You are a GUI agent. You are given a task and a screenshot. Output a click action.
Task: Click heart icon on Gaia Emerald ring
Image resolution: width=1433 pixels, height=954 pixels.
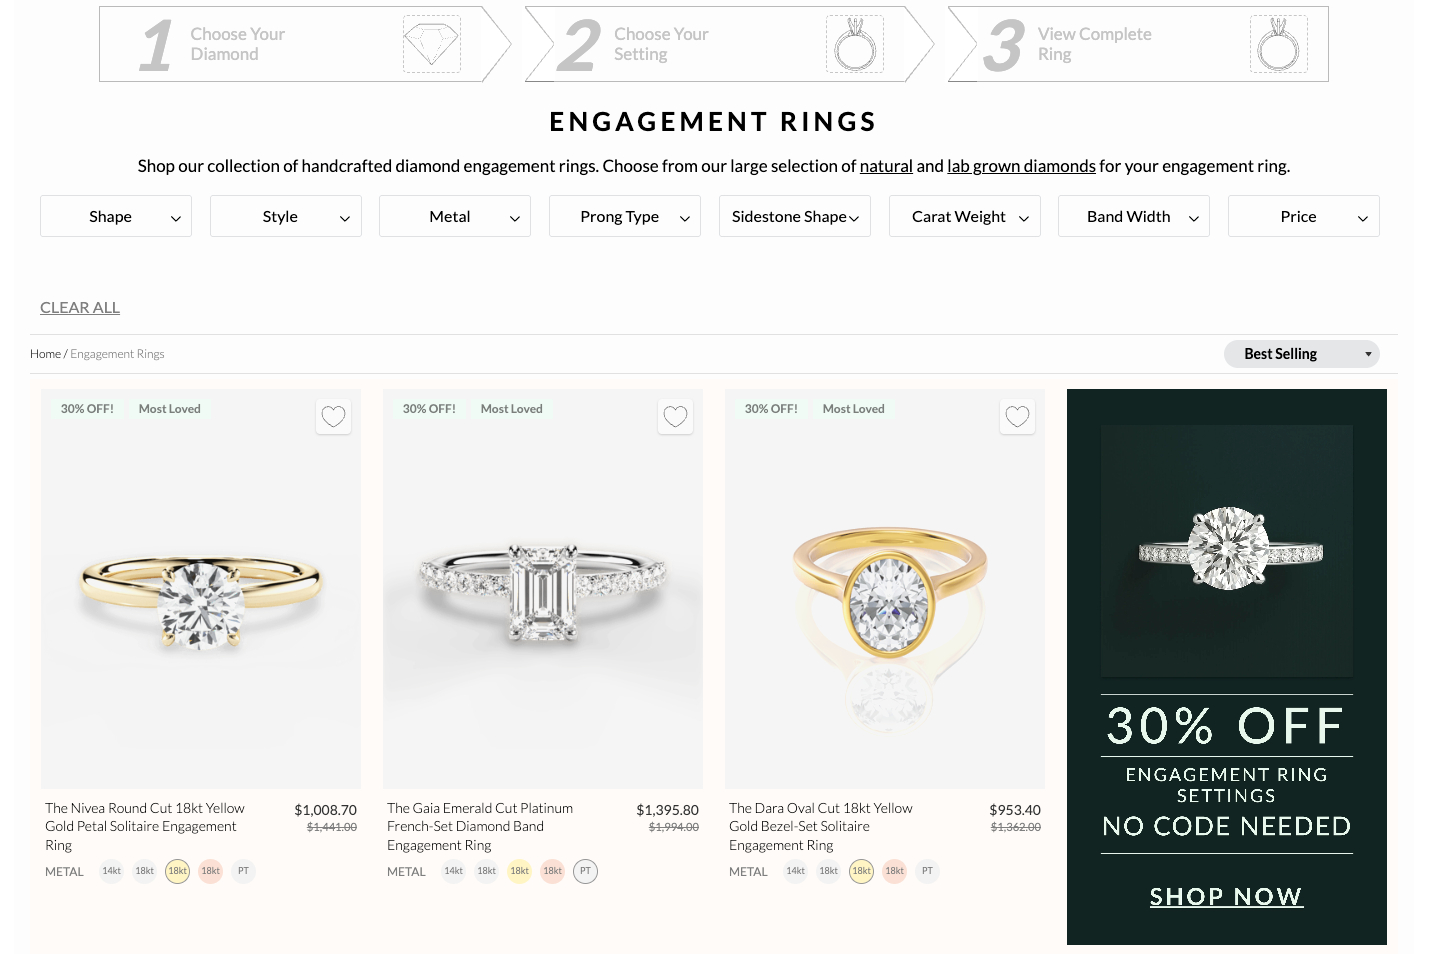[x=675, y=416]
